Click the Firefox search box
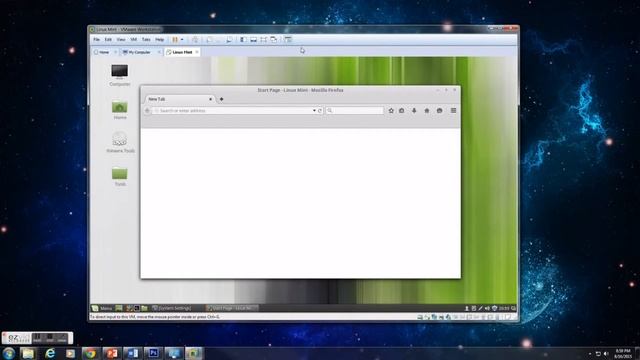Screen dimensions: 640x360 click(355, 111)
